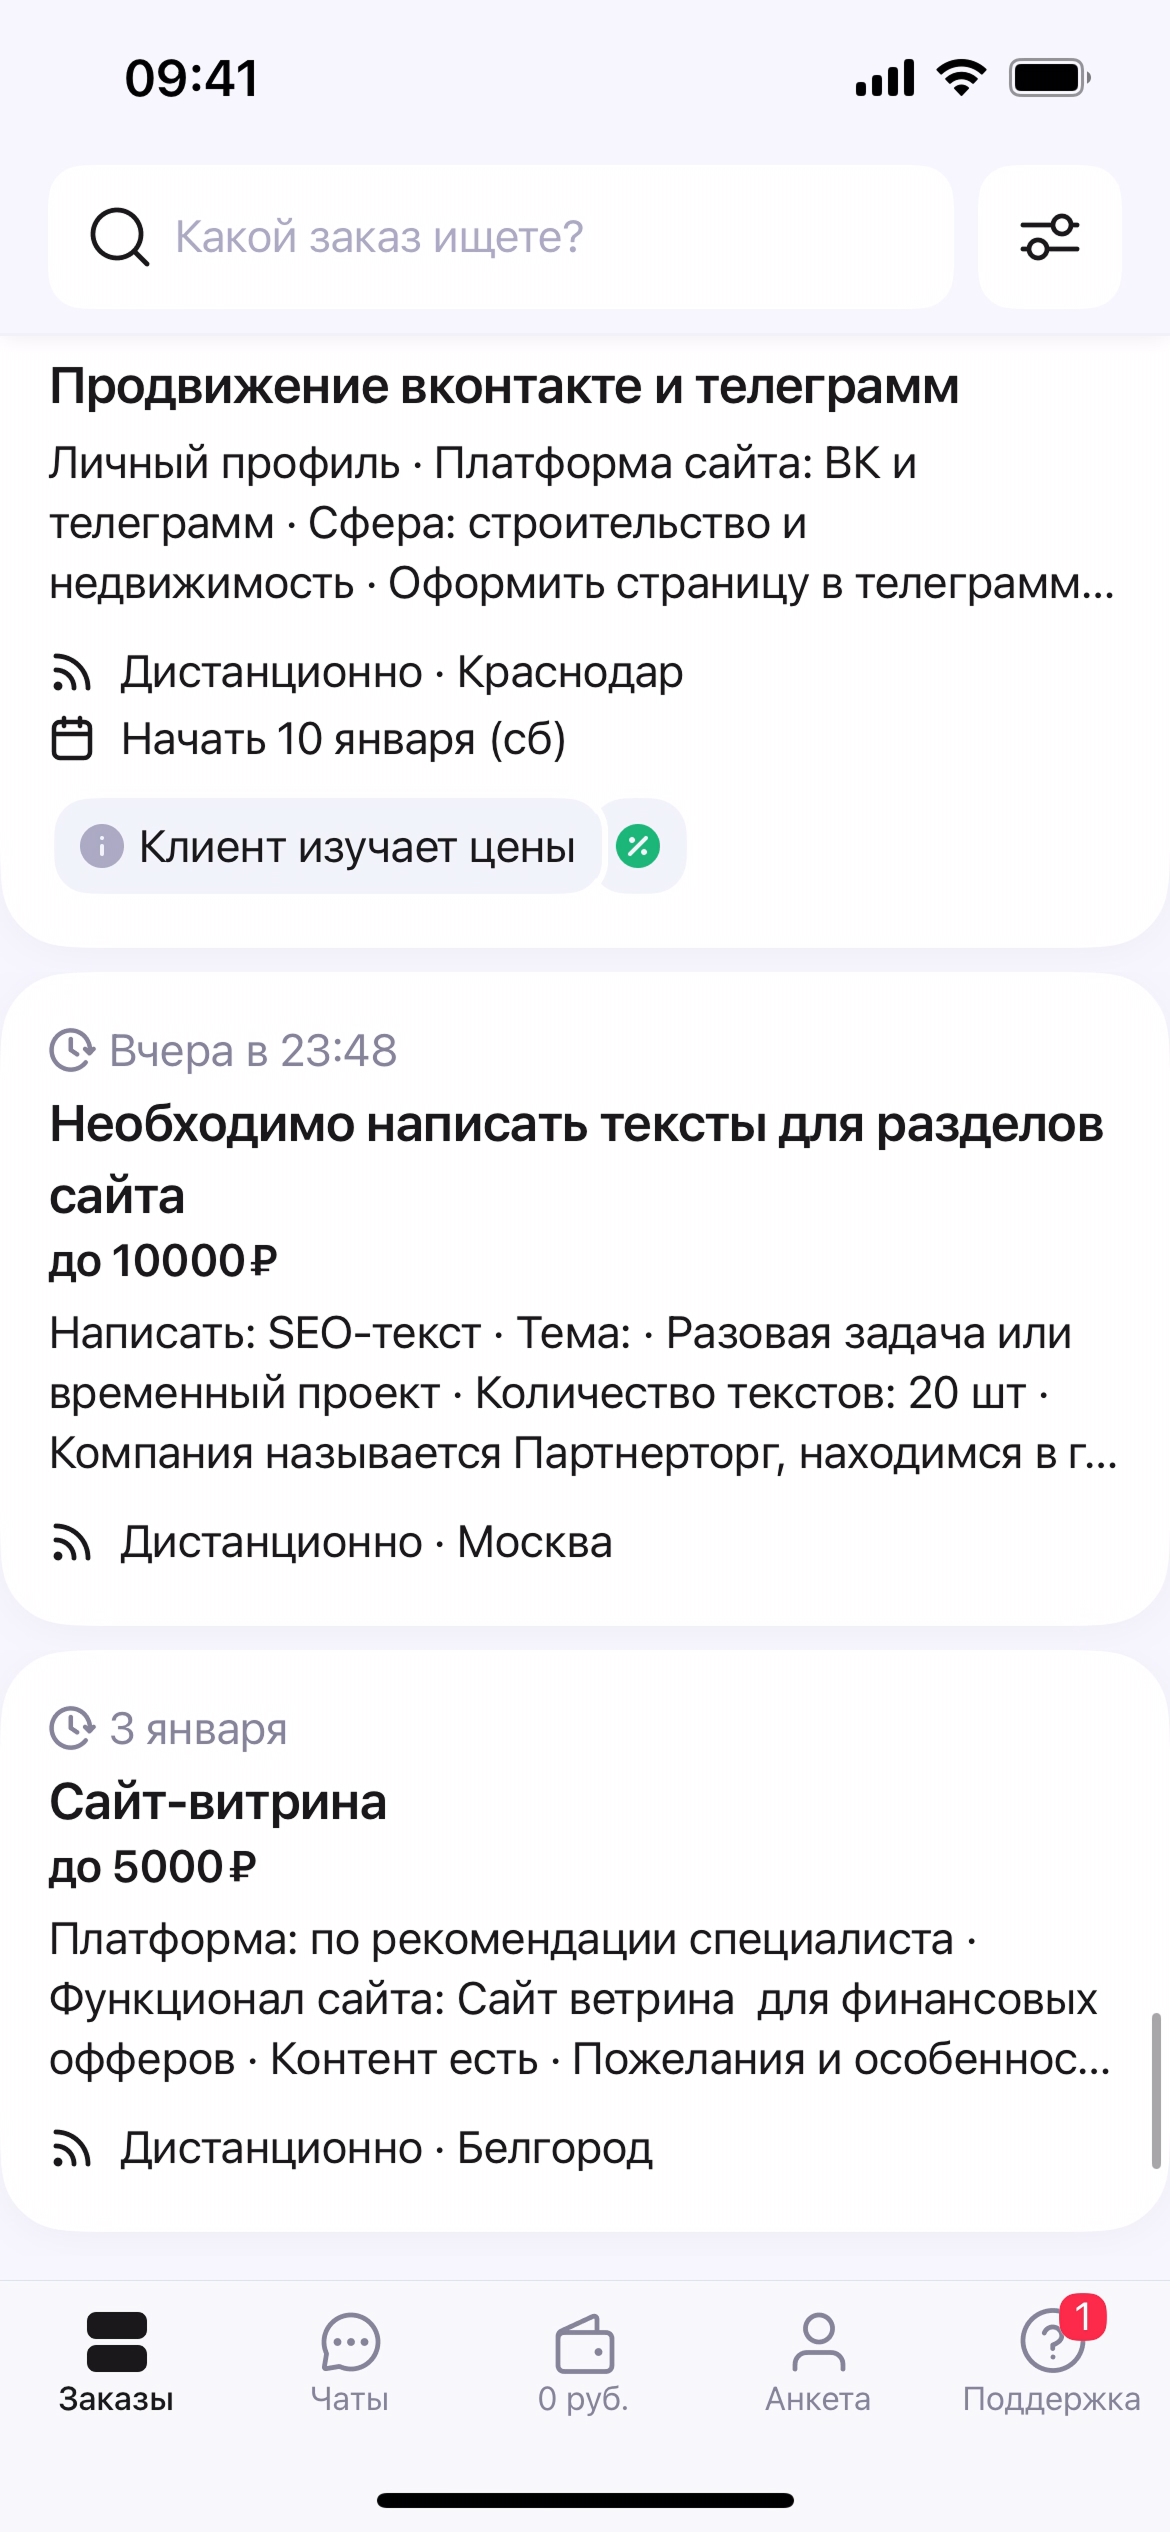Select the Заказы tab
1170x2532 pixels.
[x=117, y=2360]
